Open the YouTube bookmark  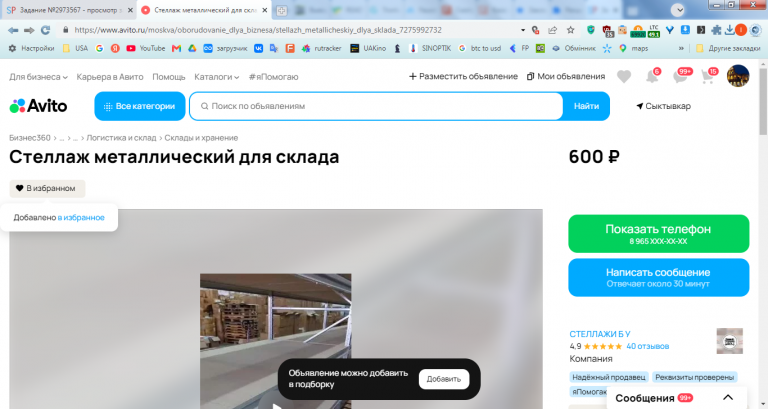coord(145,48)
